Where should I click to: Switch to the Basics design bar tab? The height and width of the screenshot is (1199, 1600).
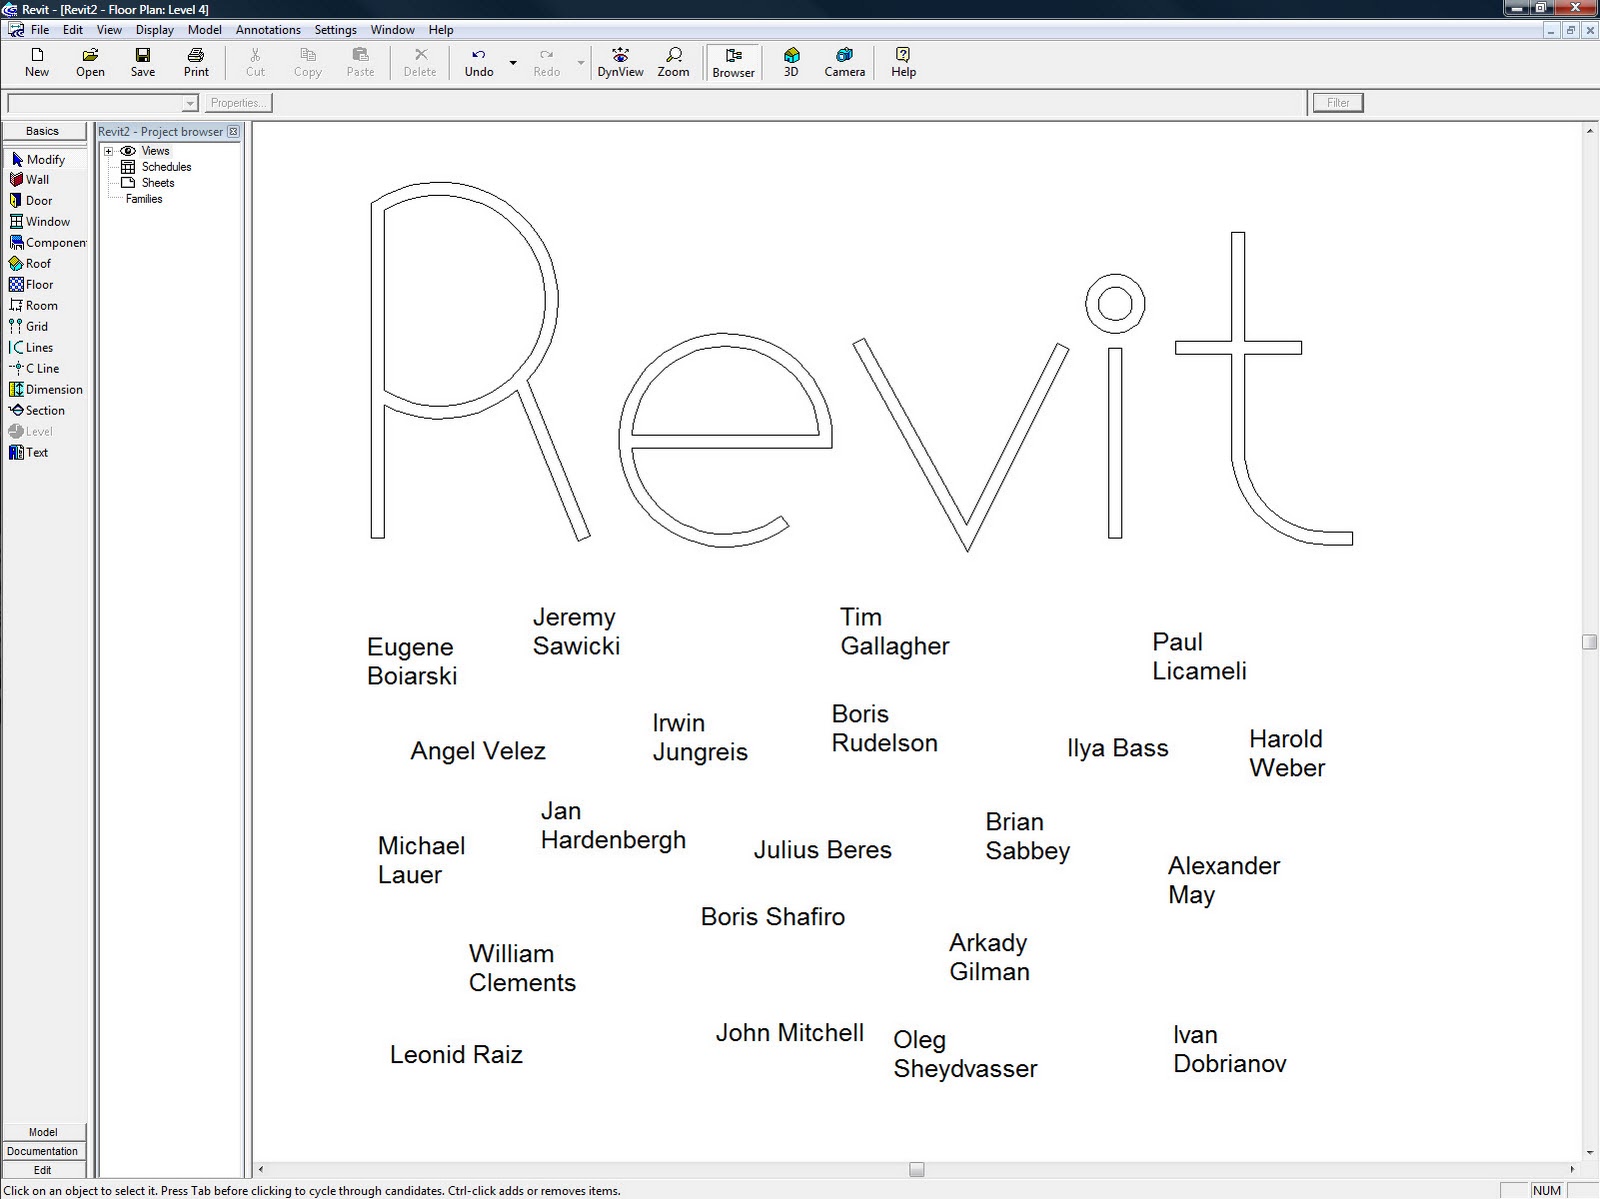point(43,131)
